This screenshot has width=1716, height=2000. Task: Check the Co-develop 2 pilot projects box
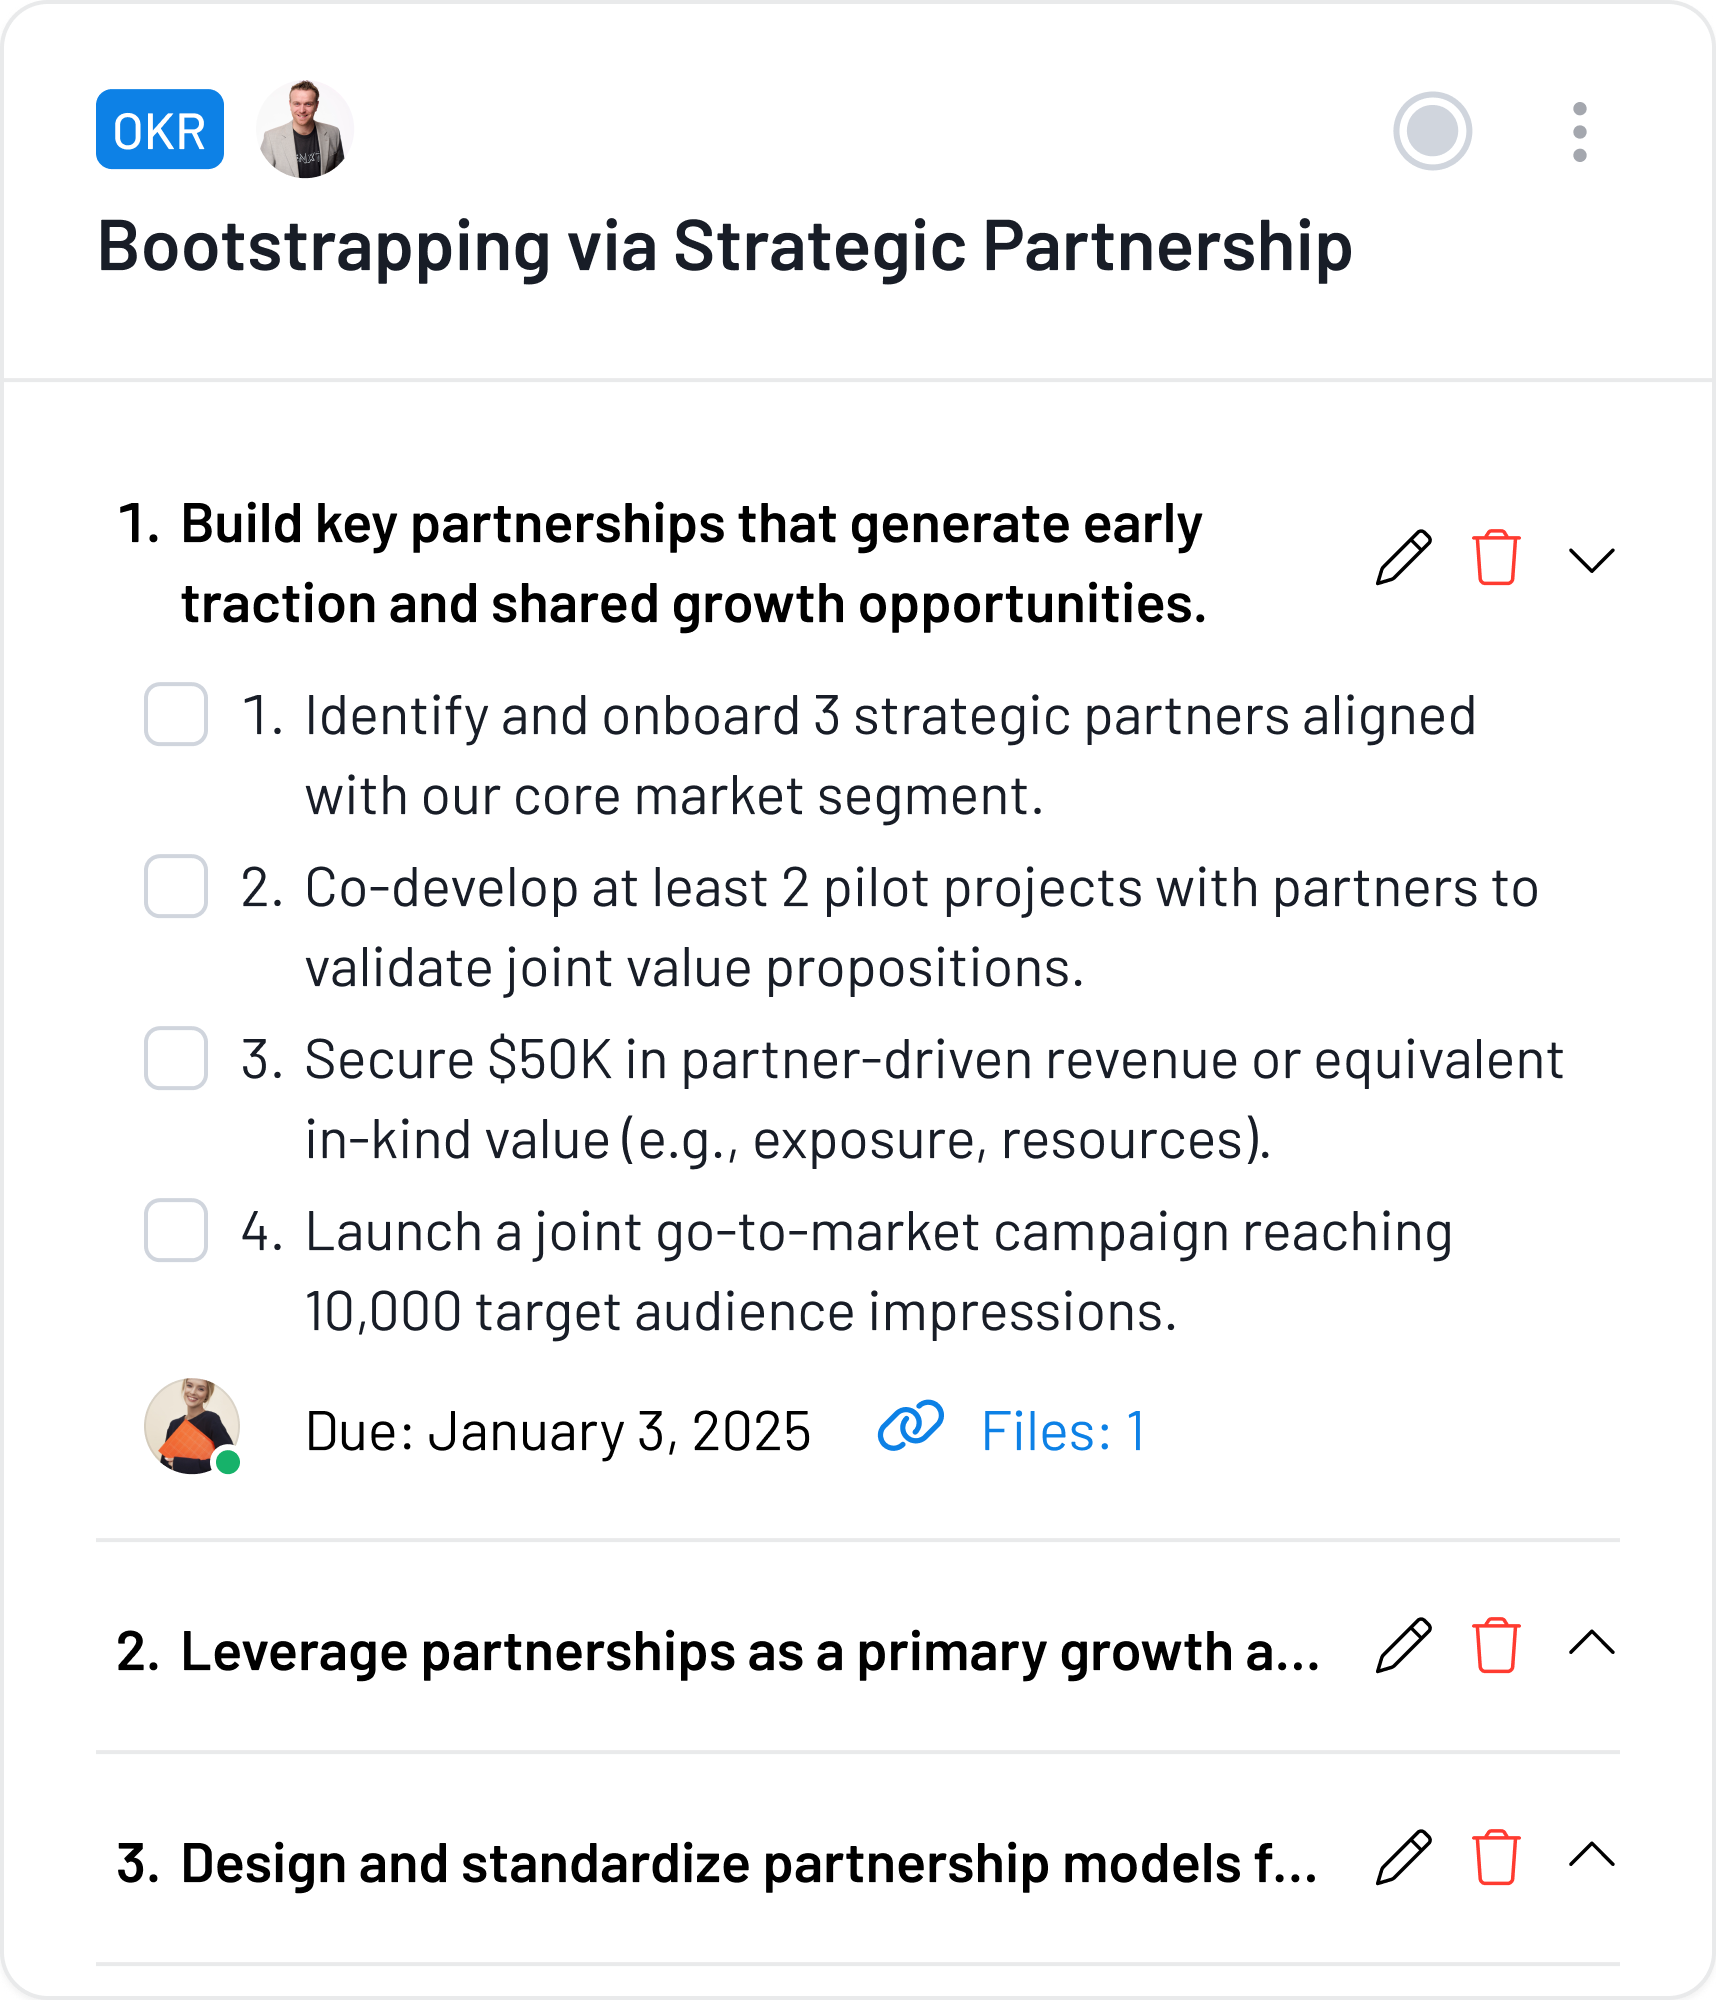(176, 887)
